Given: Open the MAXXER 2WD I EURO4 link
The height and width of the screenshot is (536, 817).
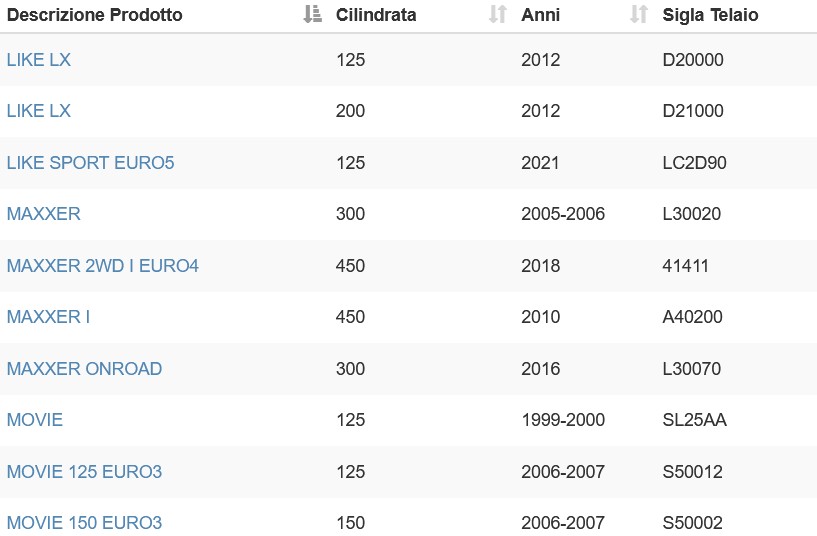Looking at the screenshot, I should (x=103, y=266).
